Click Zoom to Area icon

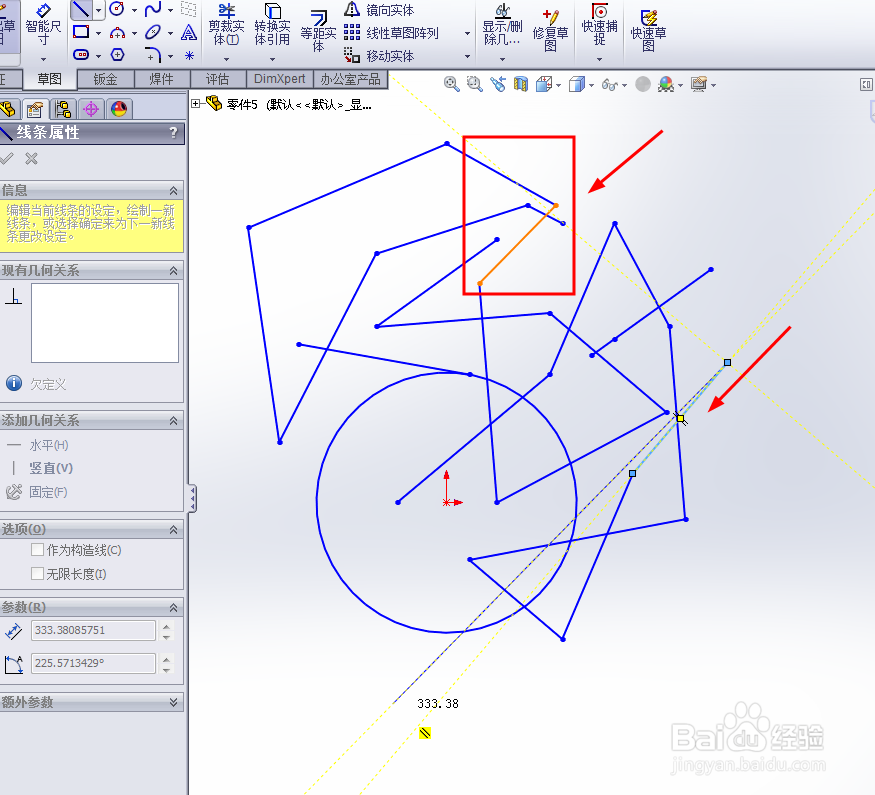coord(474,84)
